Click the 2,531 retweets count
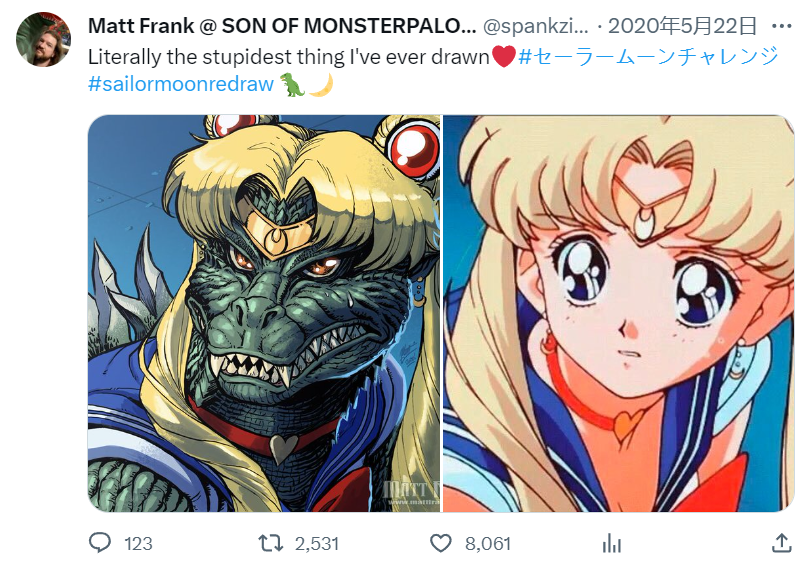Screen dimensions: 811x561 coord(317,543)
